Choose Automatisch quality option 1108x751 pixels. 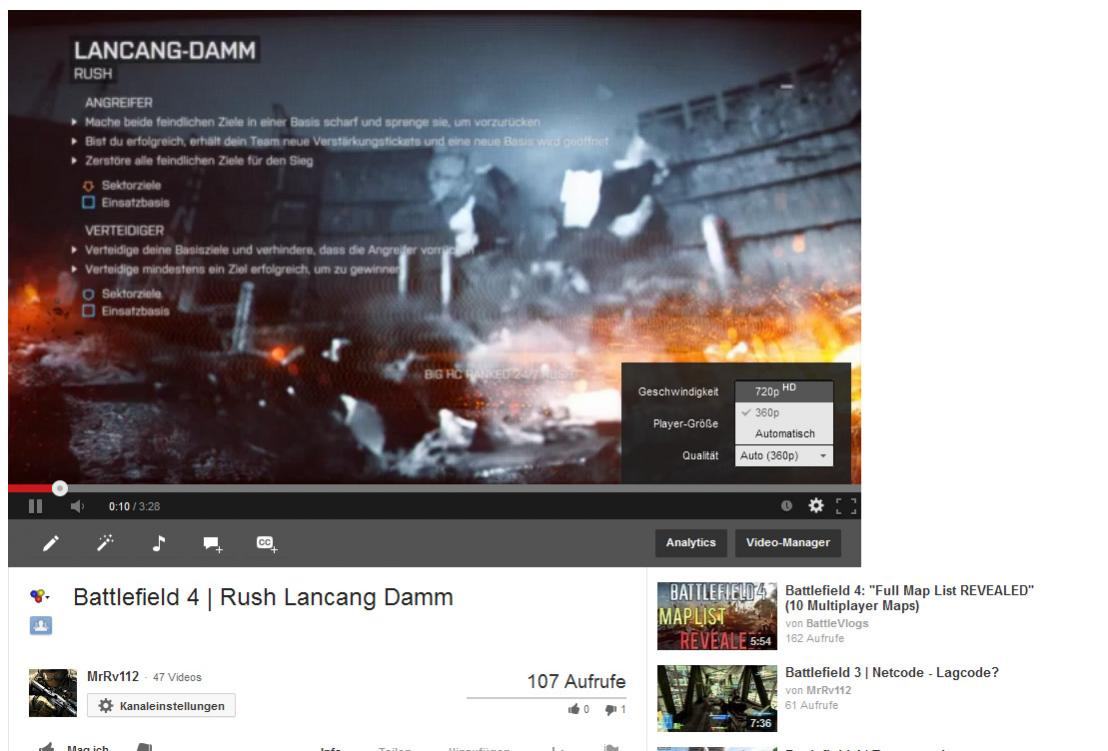click(784, 433)
